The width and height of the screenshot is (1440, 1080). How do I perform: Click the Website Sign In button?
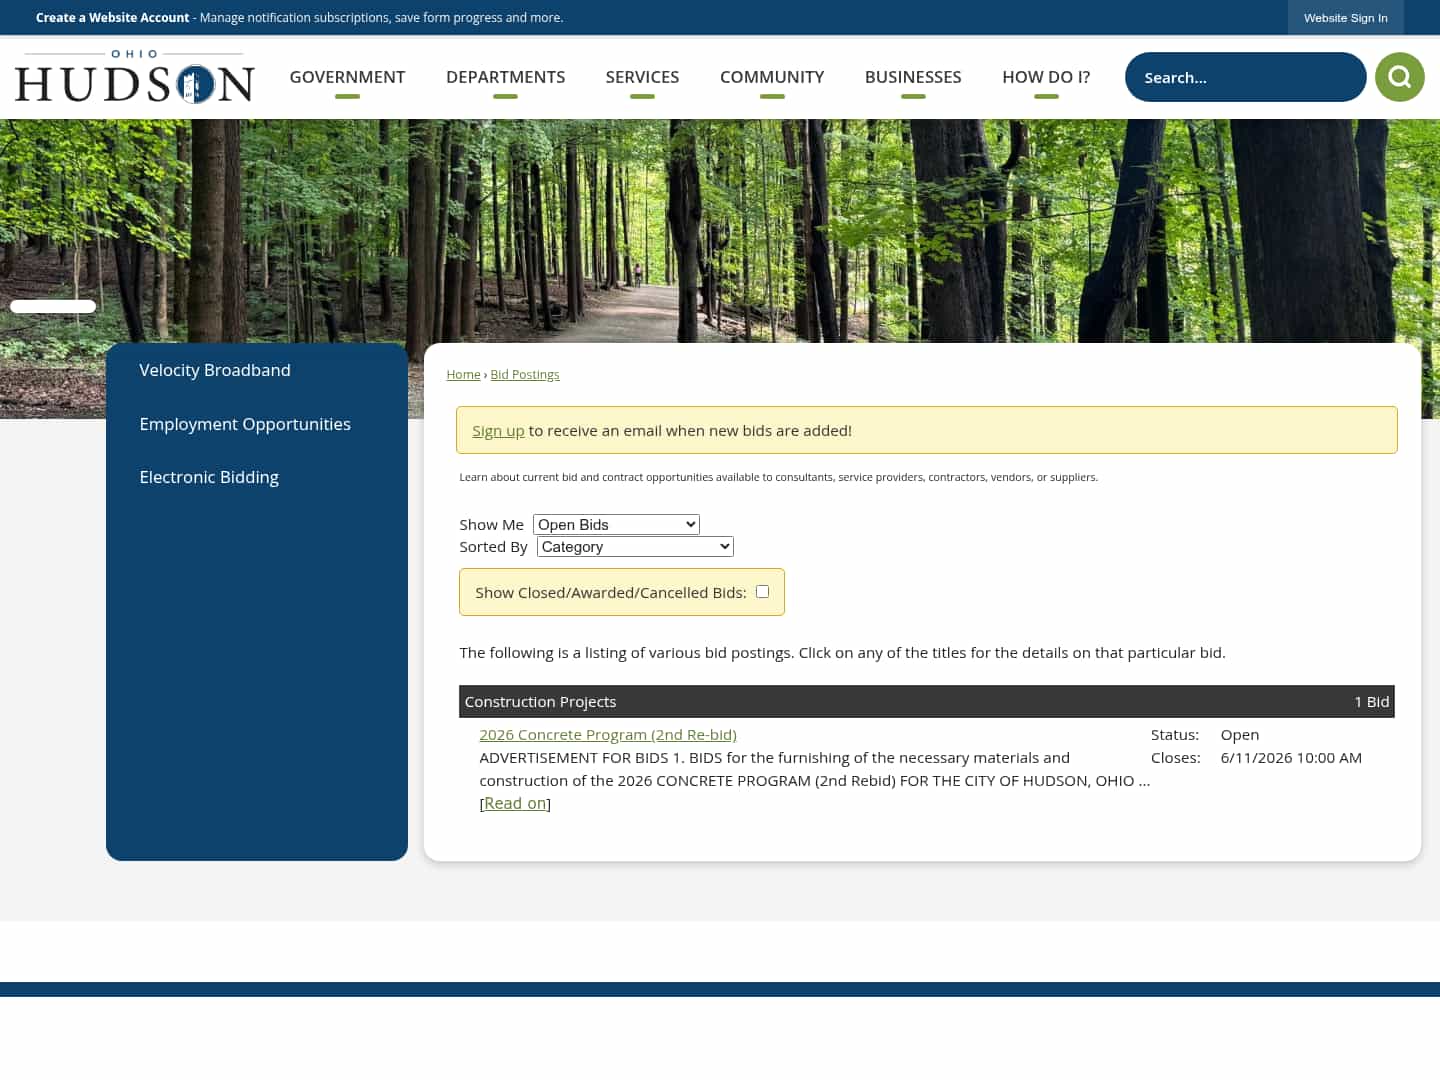(1345, 18)
